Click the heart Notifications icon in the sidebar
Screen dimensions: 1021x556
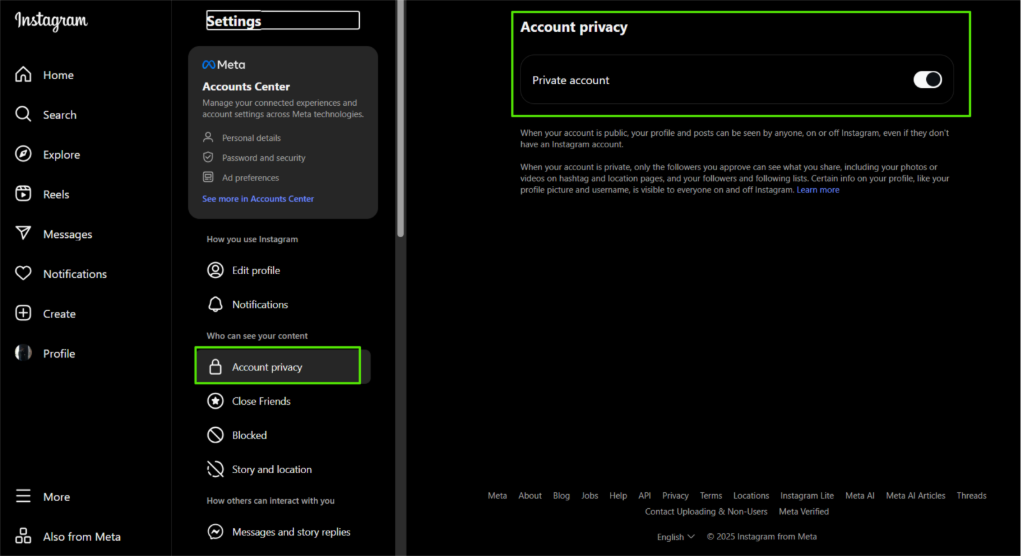23,274
